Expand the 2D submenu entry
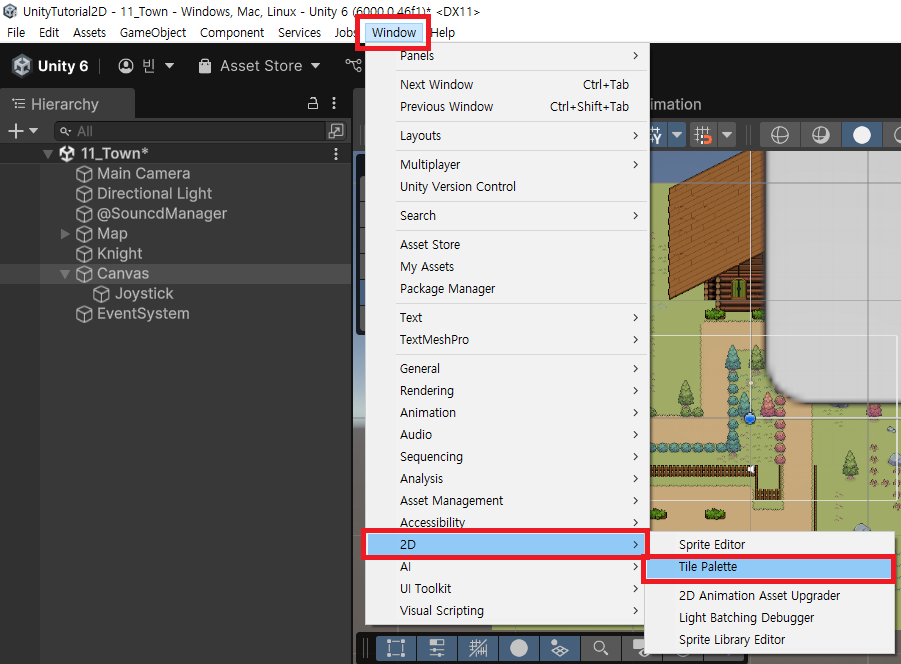The width and height of the screenshot is (901, 664). click(x=506, y=545)
